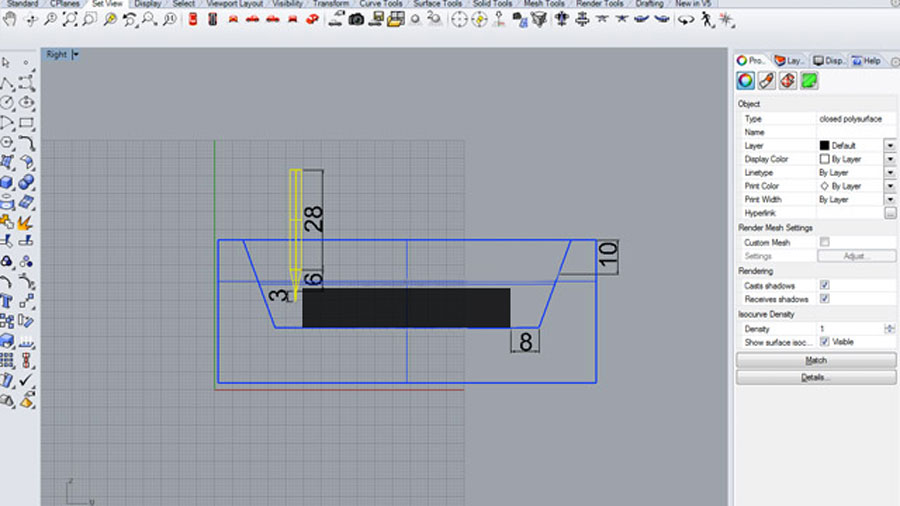
Task: Click the camera capture viewport icon
Action: tap(356, 20)
